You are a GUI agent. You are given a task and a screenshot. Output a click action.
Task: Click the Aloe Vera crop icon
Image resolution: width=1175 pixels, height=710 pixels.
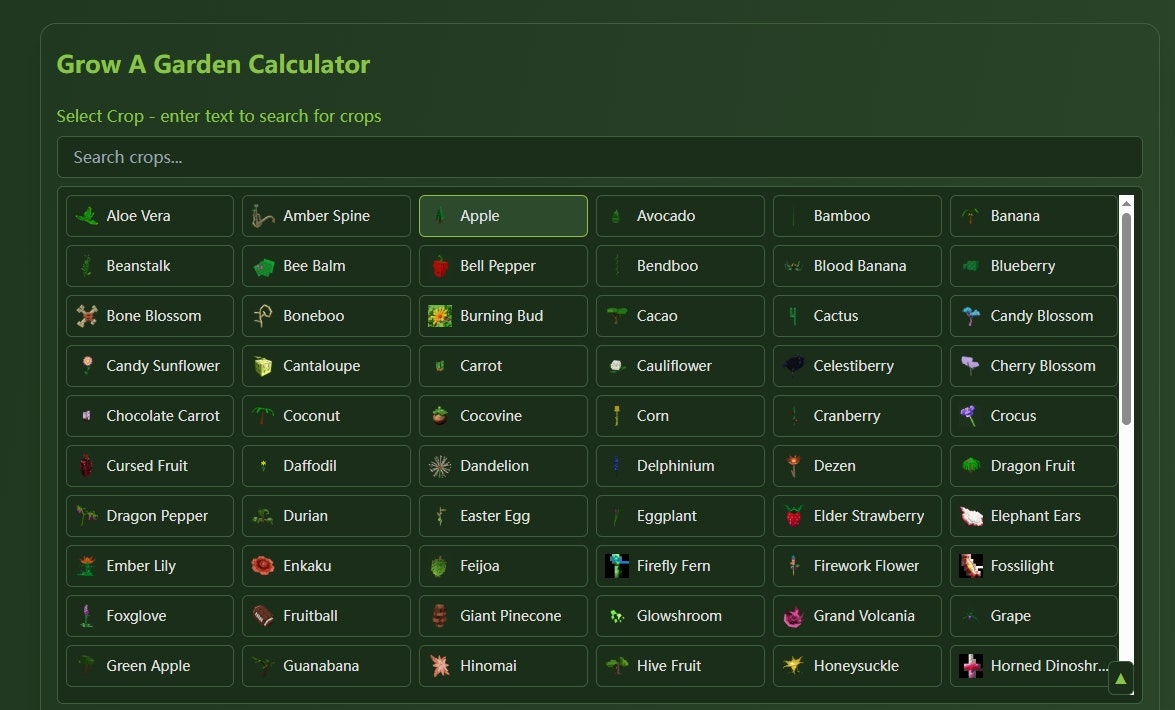point(88,215)
